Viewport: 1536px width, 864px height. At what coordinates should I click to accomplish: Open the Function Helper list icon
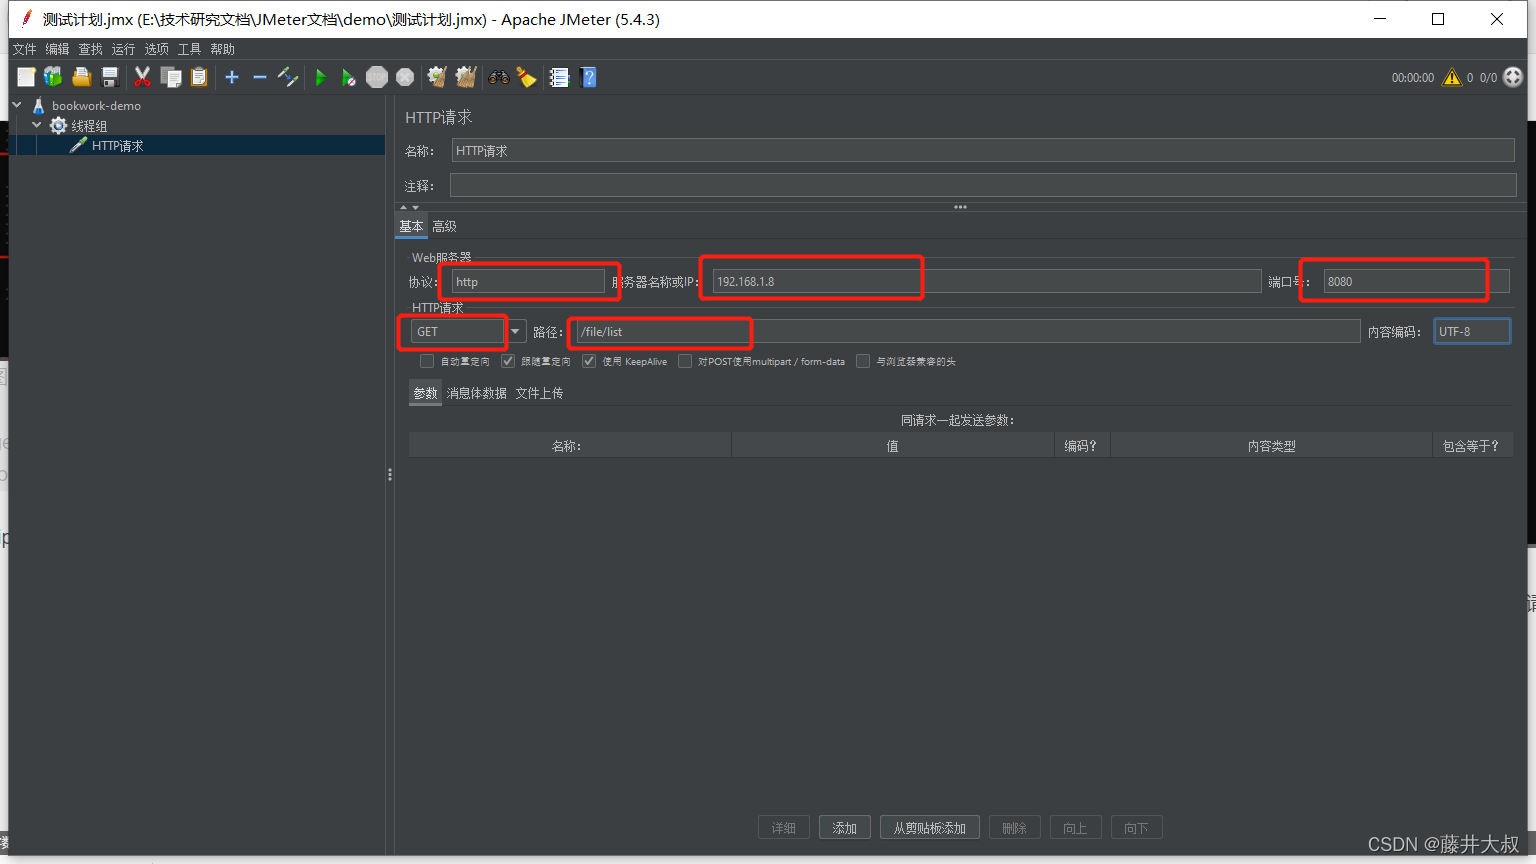coord(559,77)
